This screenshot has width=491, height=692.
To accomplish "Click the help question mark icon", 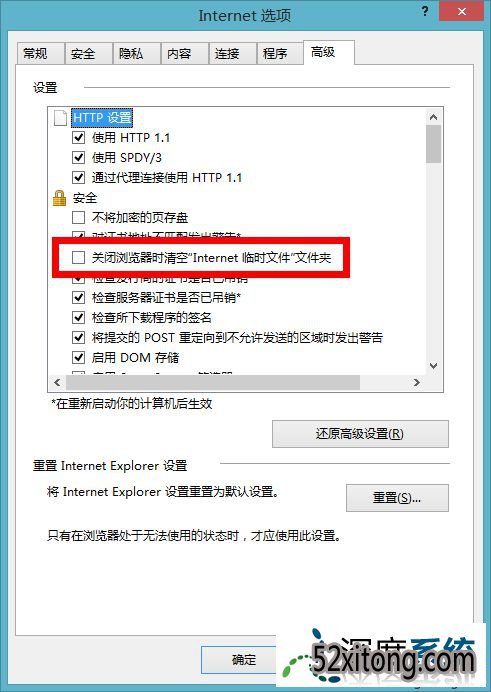I will tap(425, 11).
